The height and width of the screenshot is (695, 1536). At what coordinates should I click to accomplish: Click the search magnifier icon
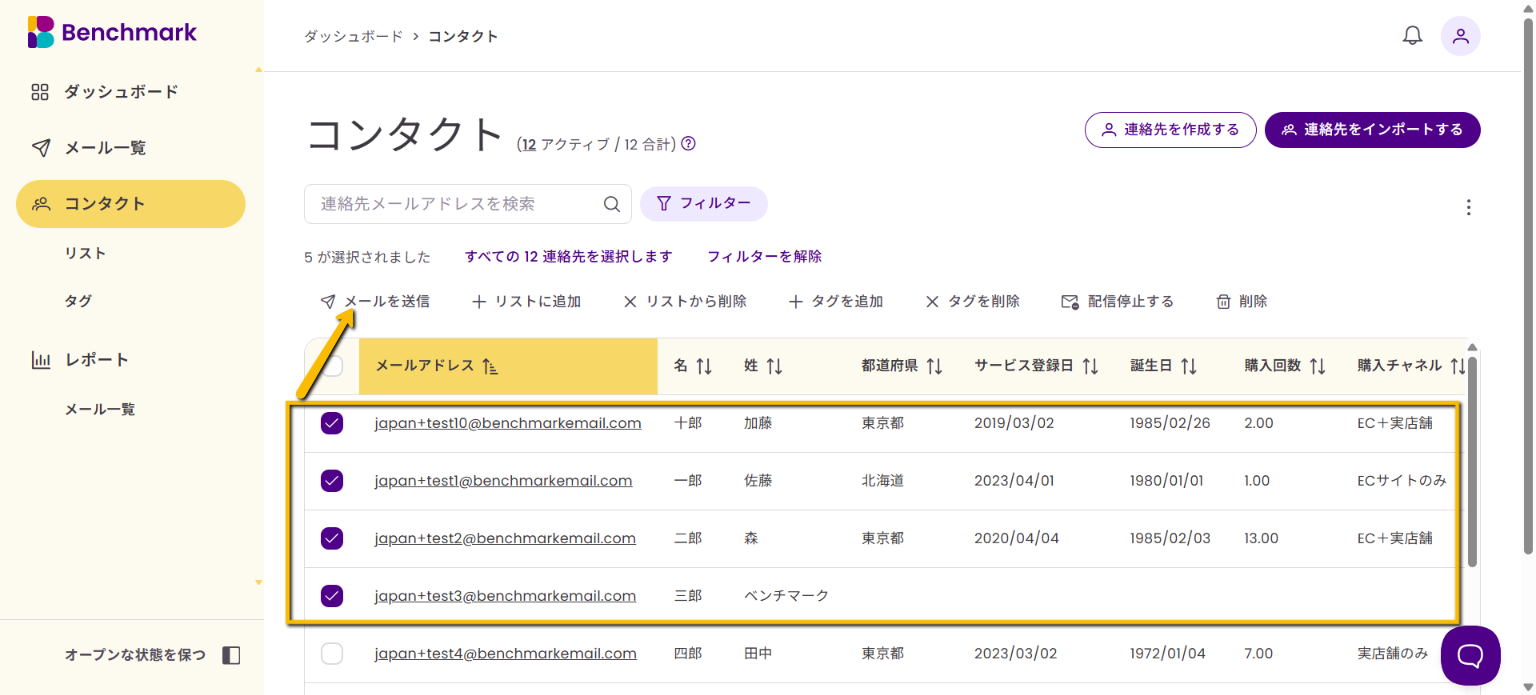coord(612,204)
